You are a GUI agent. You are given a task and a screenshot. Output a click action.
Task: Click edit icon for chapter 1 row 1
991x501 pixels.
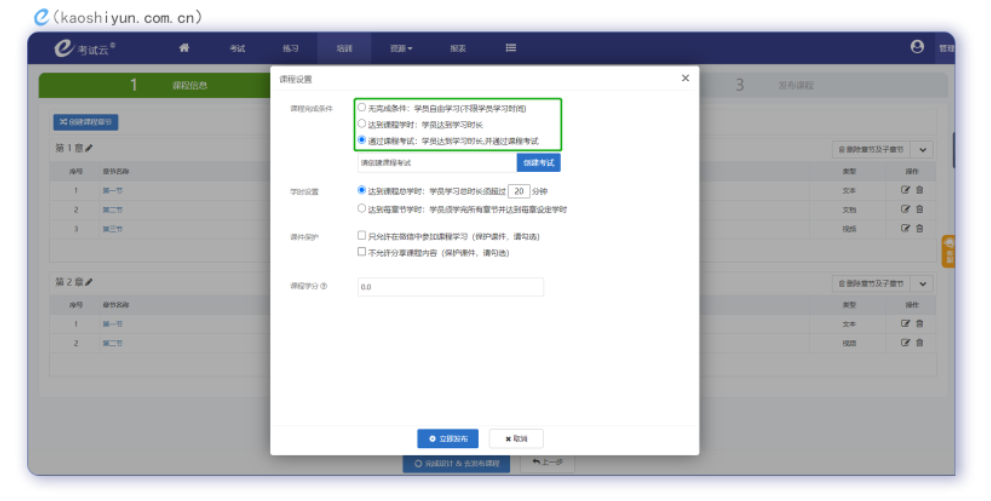(905, 189)
